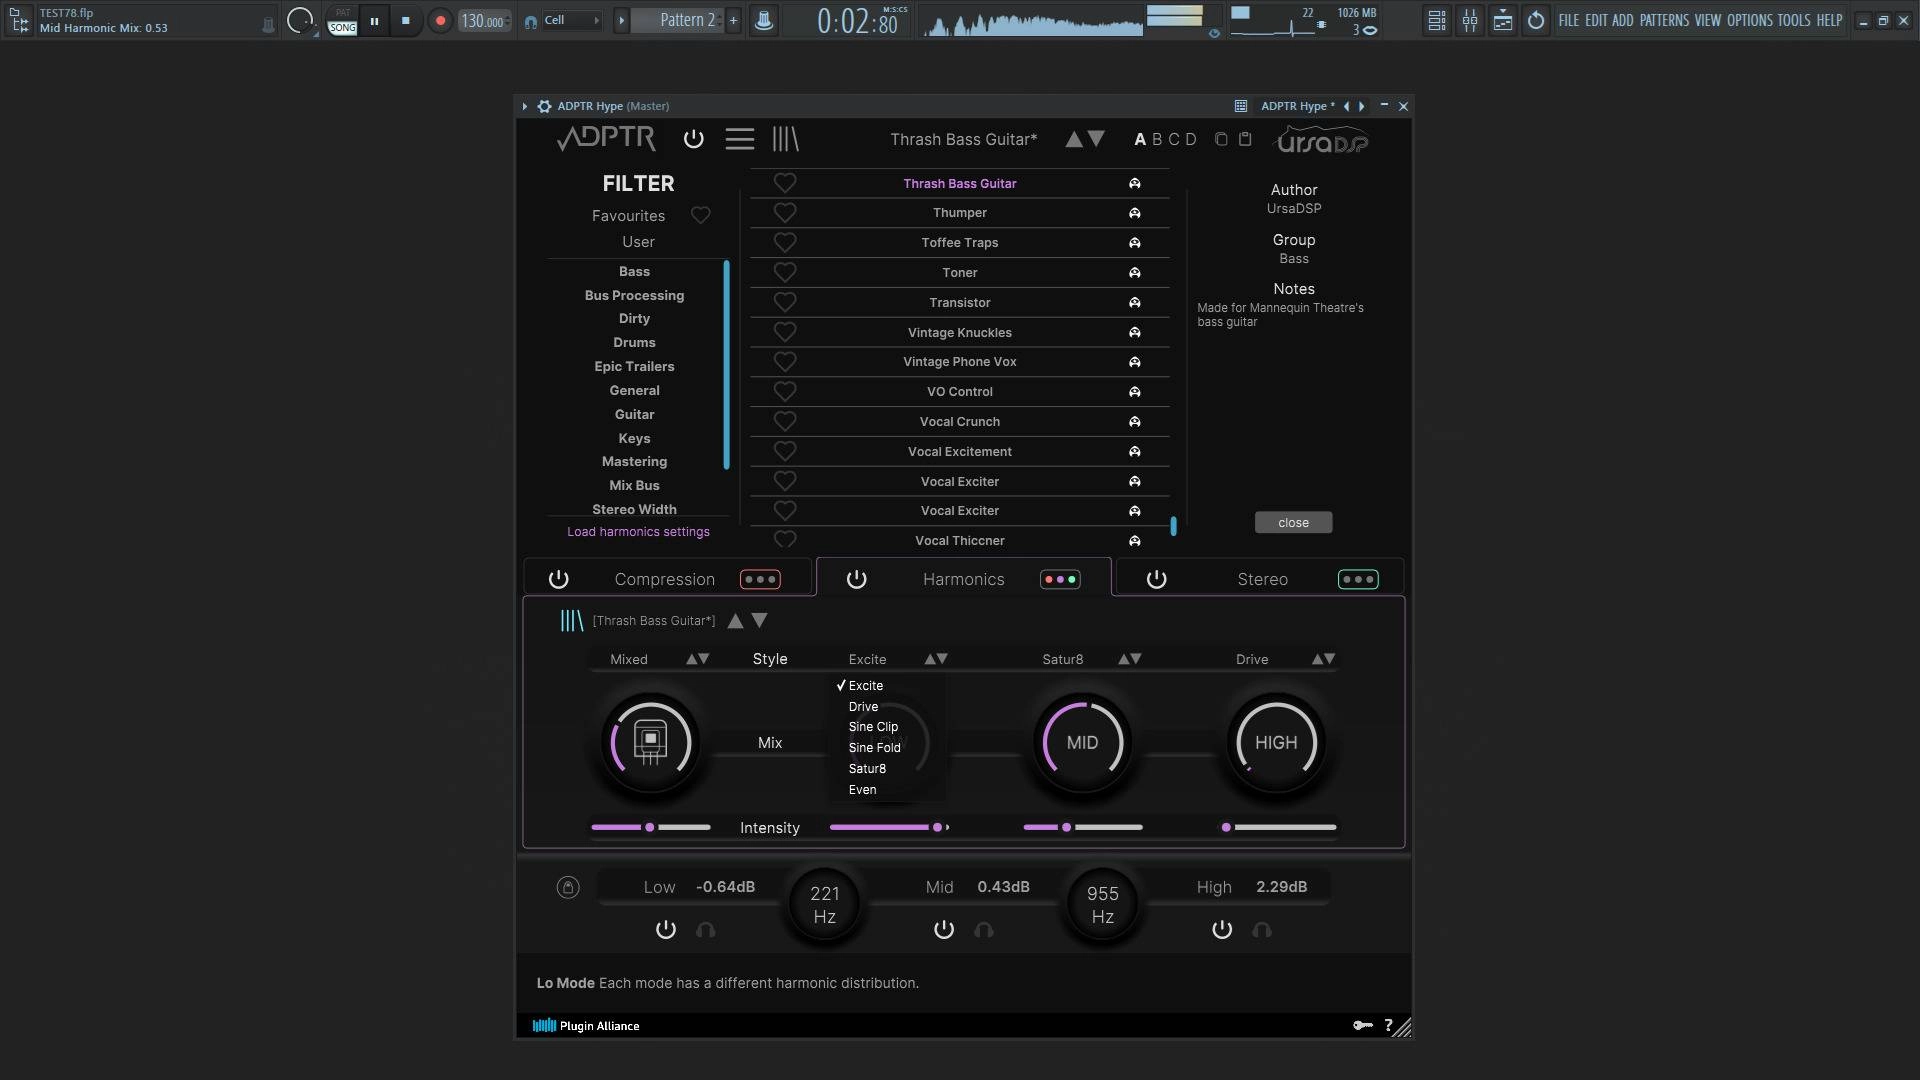Viewport: 1920px width, 1080px height.
Task: Open help question mark icon
Action: point(1388,1025)
